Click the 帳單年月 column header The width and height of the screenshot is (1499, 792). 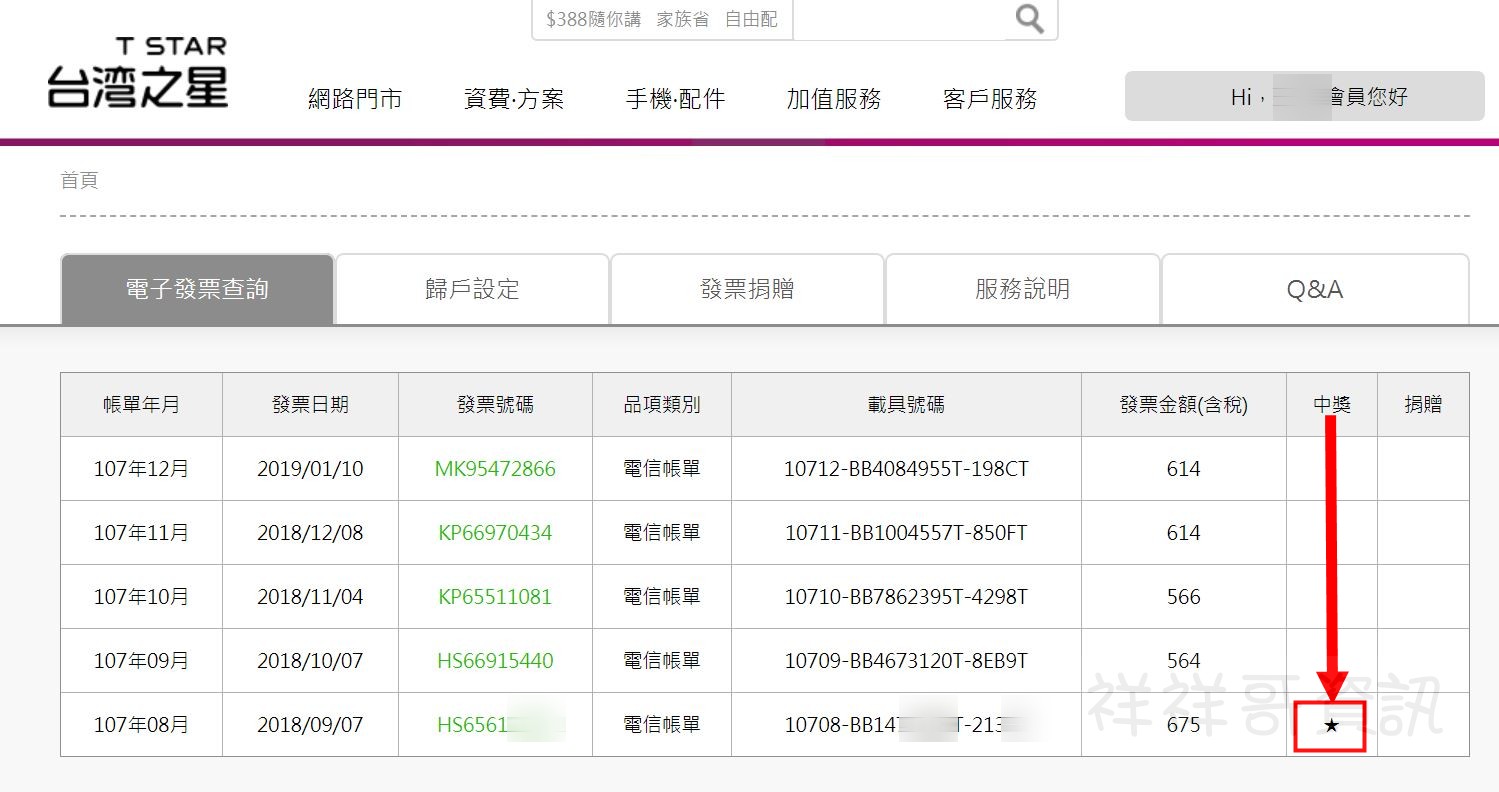click(x=141, y=405)
